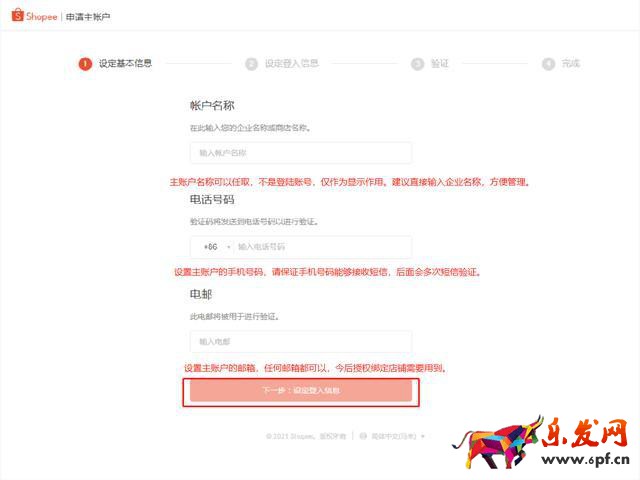
Task: Select the 设定基本信息 step label
Action: click(x=125, y=63)
